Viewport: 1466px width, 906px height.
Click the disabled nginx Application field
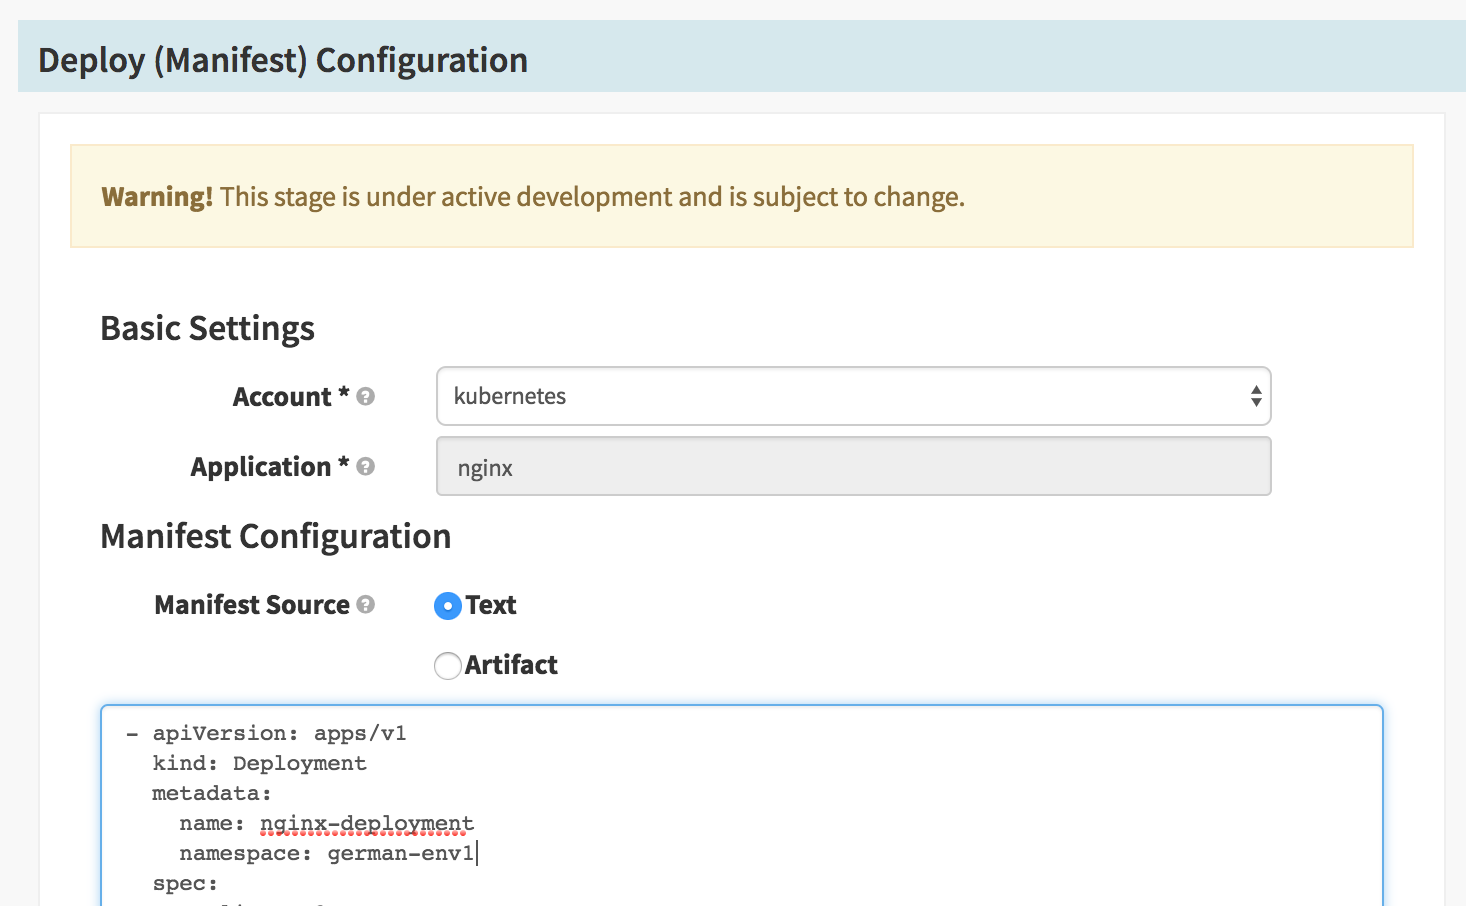[853, 467]
